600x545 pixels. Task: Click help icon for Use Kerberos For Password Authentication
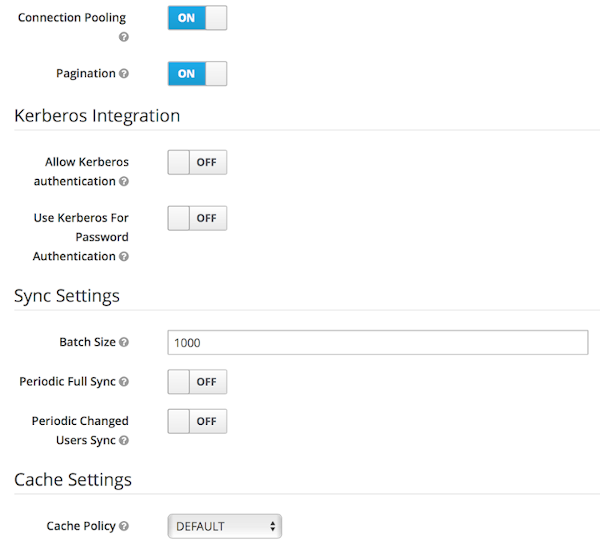click(x=124, y=256)
